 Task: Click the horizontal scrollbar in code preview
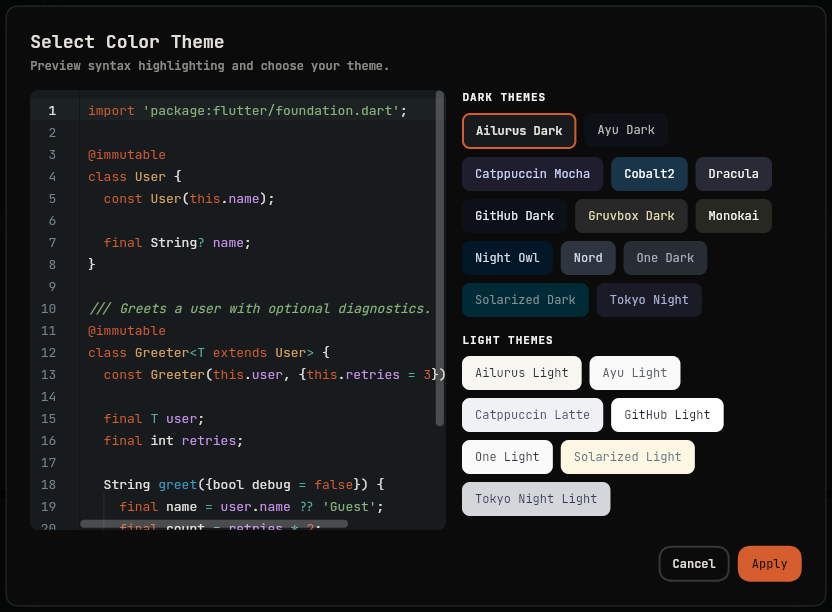click(x=214, y=524)
